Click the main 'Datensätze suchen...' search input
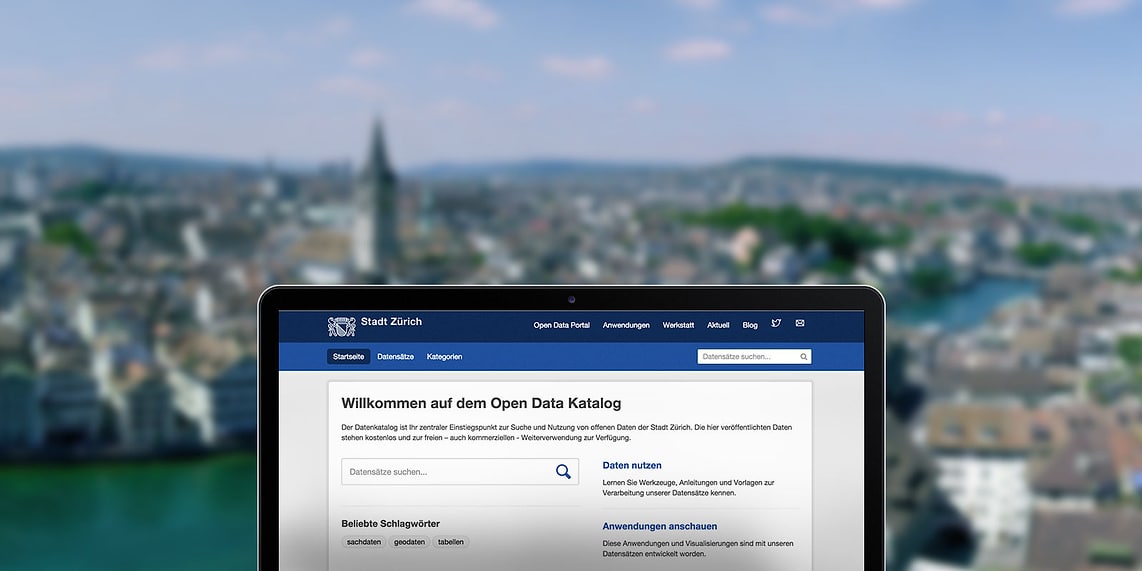Image resolution: width=1142 pixels, height=571 pixels. pos(445,472)
